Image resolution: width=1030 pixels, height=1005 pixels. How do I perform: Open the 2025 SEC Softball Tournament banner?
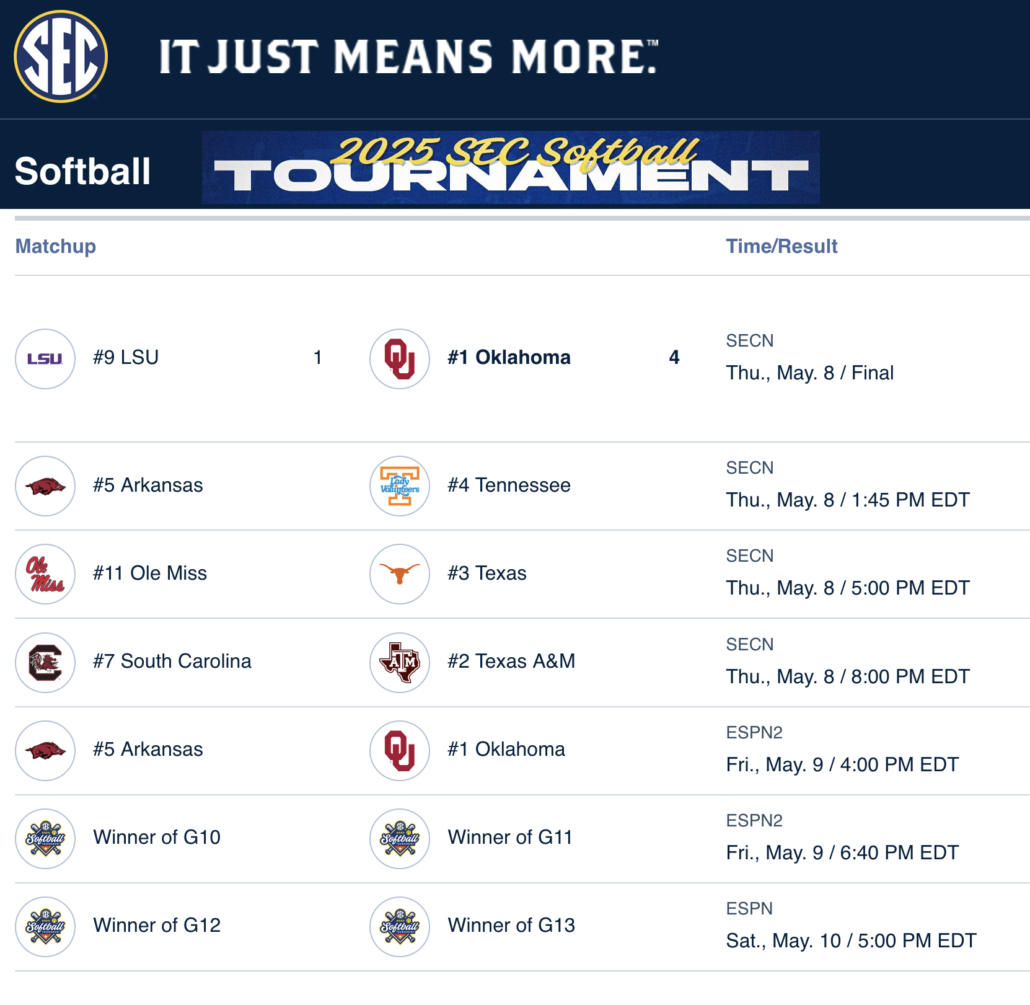click(x=511, y=168)
